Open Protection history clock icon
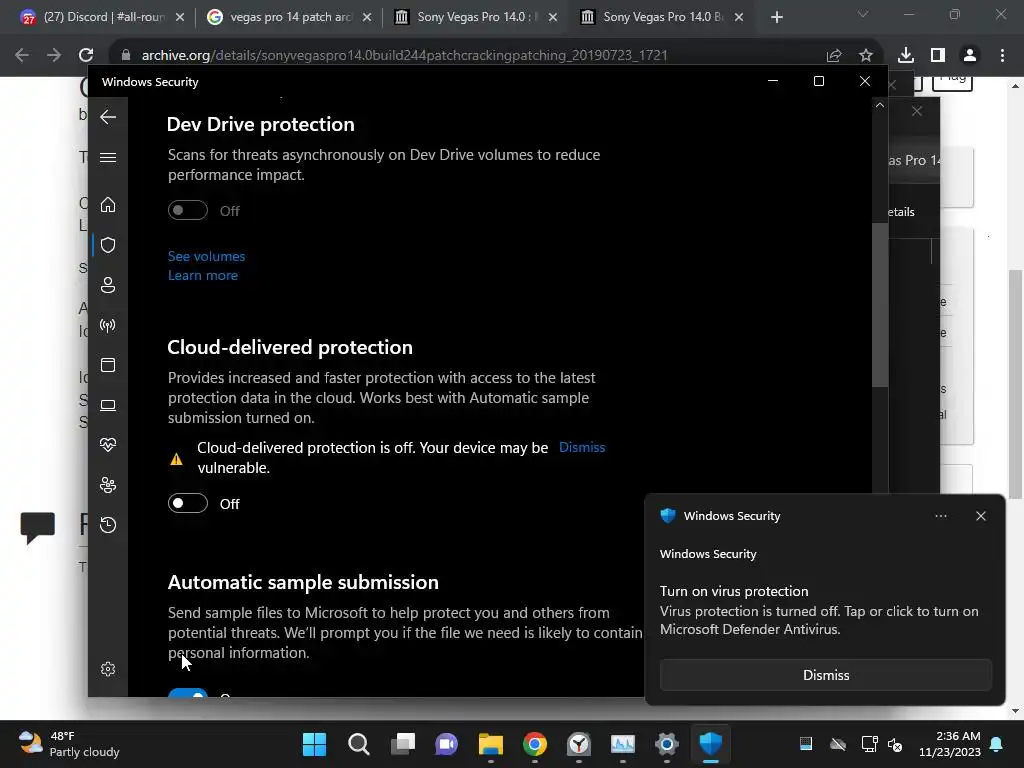1024x768 pixels. pos(108,525)
